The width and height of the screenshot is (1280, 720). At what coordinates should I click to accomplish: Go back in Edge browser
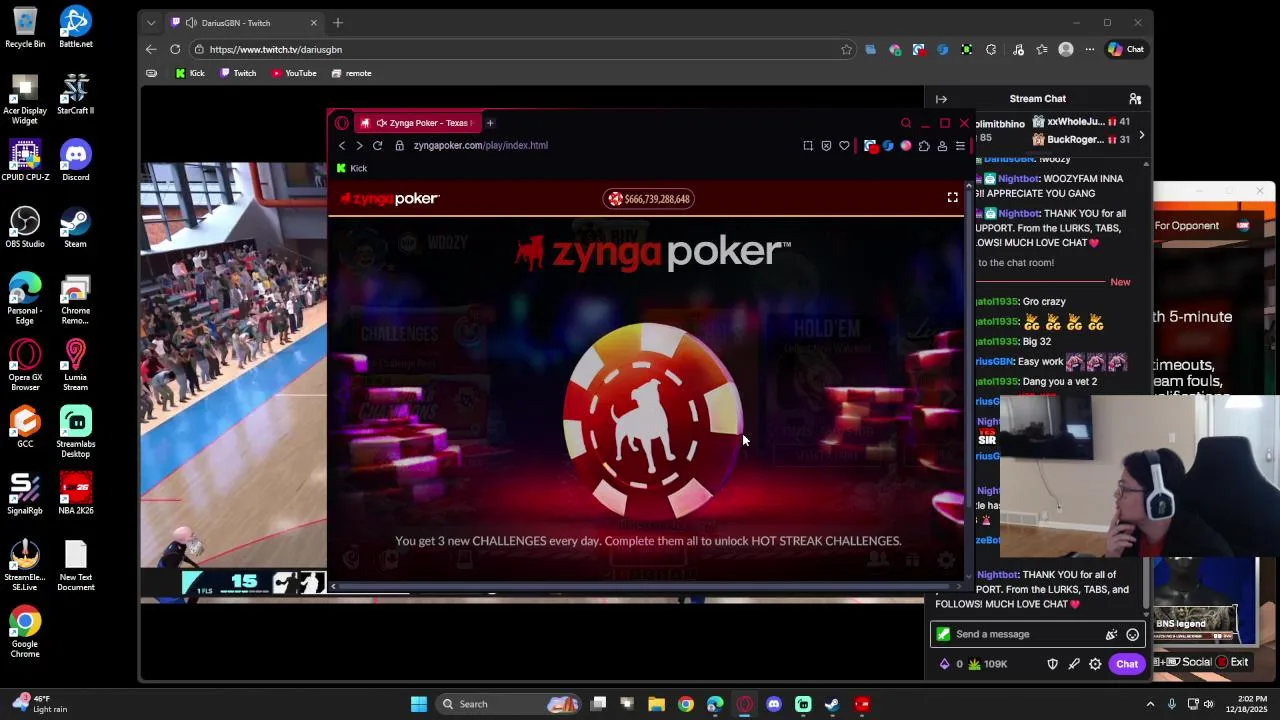(151, 49)
